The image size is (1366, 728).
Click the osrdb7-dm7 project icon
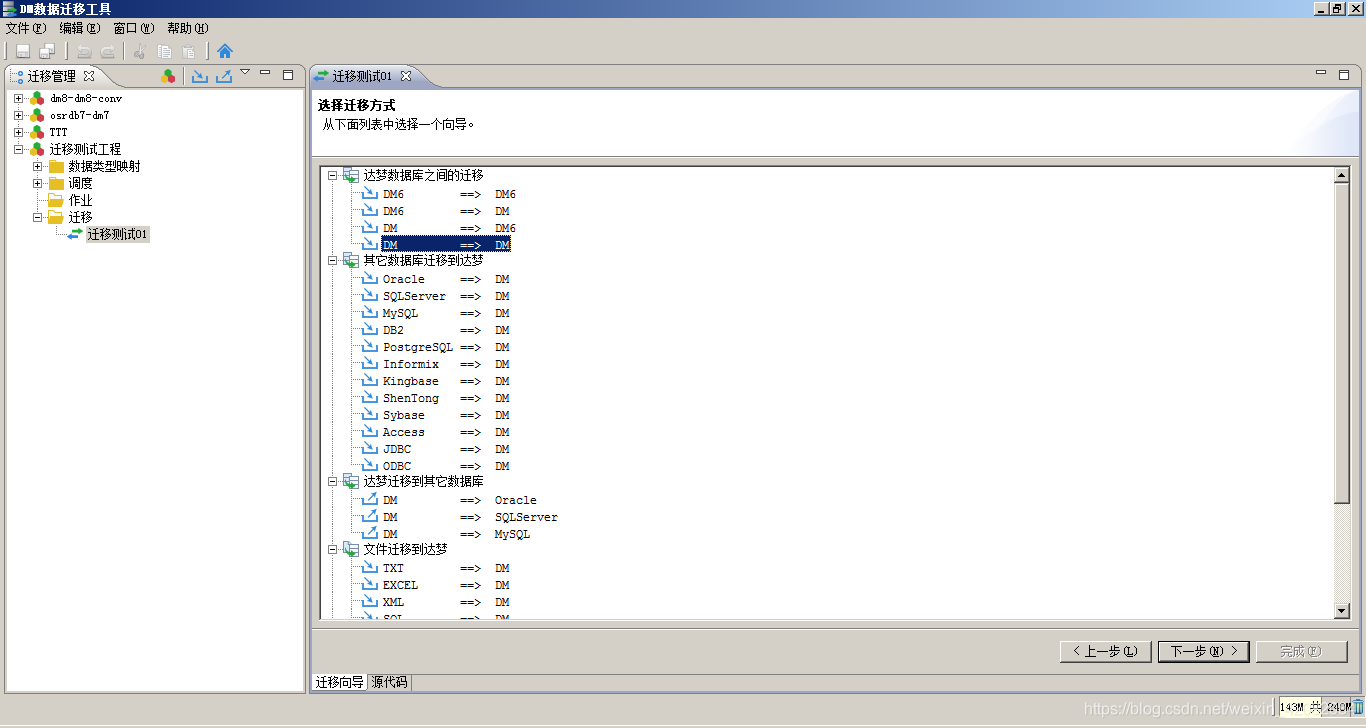click(37, 116)
